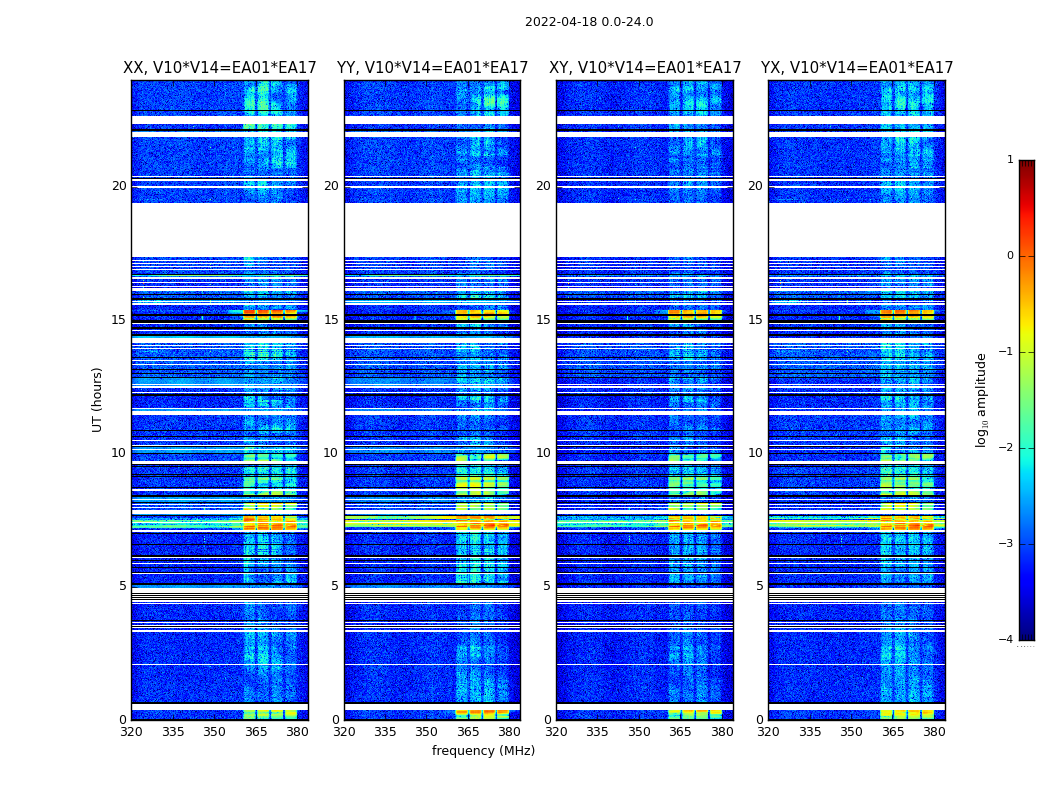The width and height of the screenshot is (1050, 800).
Task: Click the 380 tick label under YX panel
Action: [x=934, y=732]
